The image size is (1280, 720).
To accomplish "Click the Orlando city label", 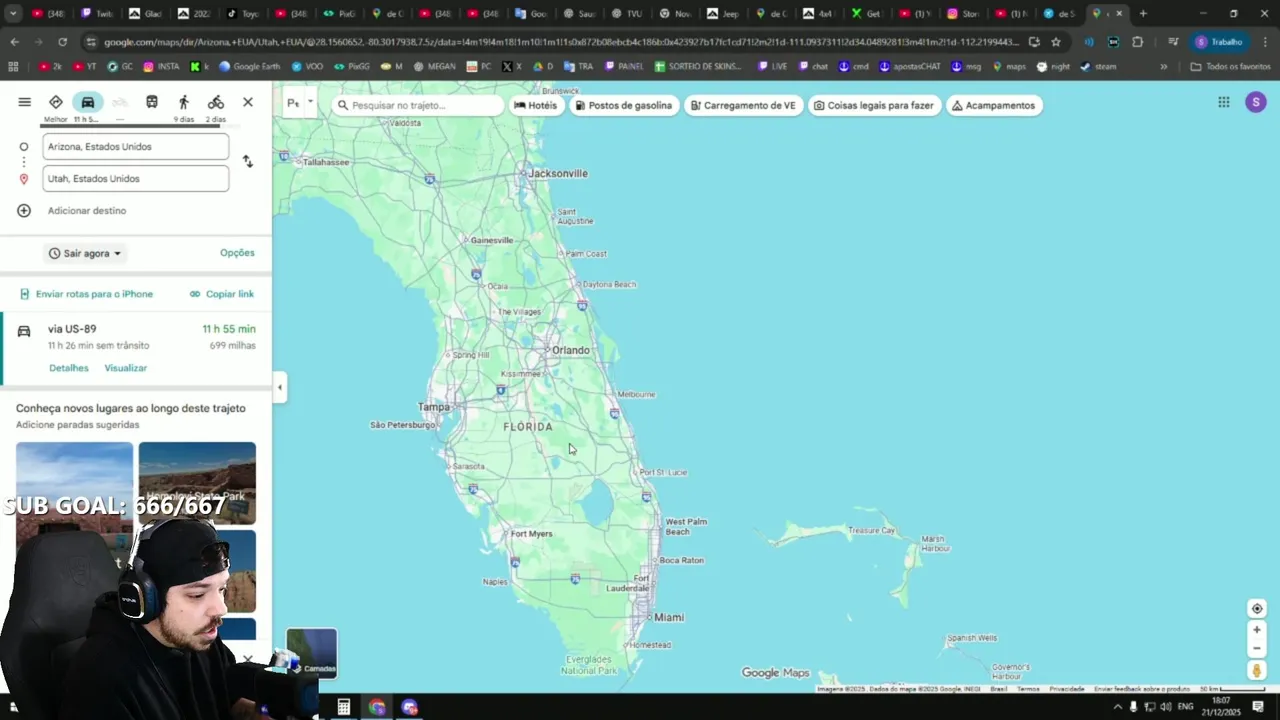I will click(571, 351).
